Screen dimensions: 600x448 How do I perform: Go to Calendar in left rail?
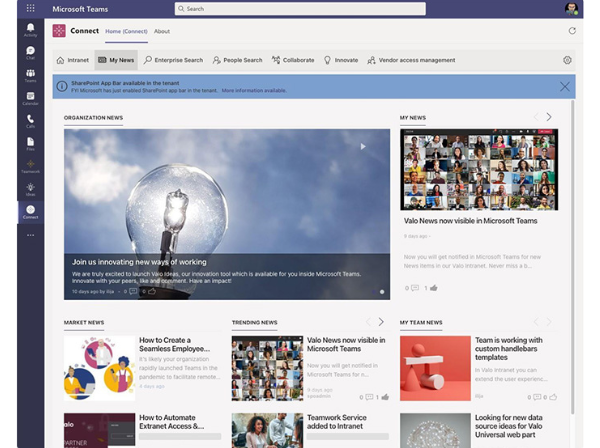click(x=30, y=98)
